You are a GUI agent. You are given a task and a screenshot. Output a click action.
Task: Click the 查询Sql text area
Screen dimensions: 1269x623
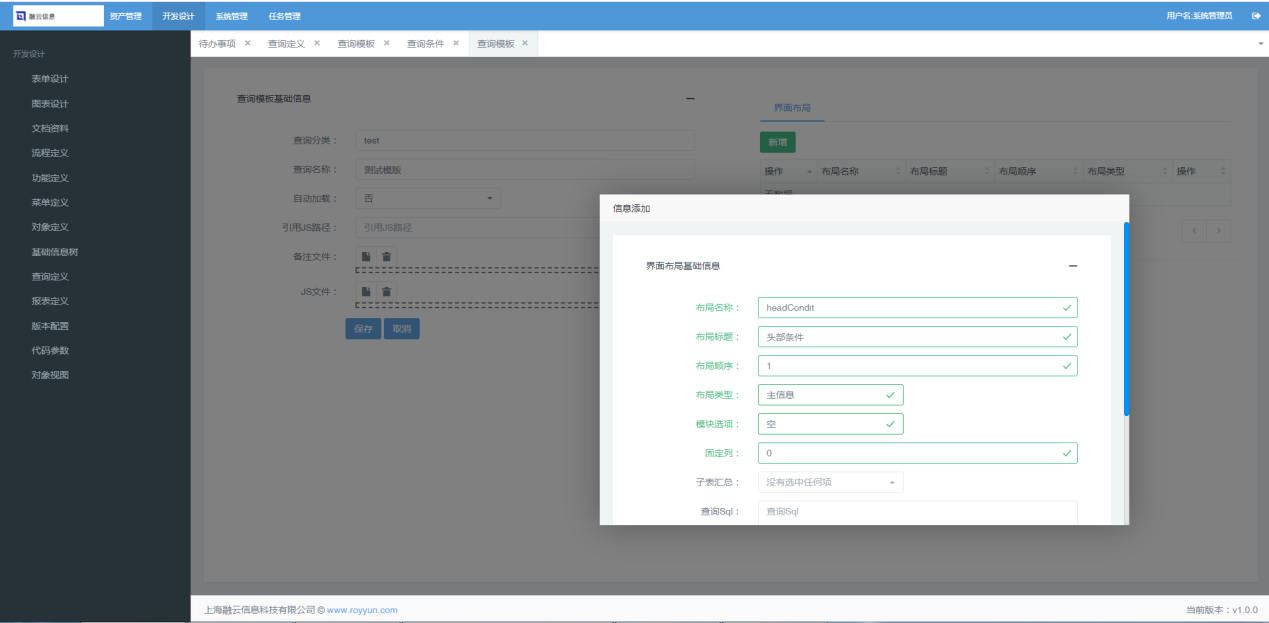918,512
